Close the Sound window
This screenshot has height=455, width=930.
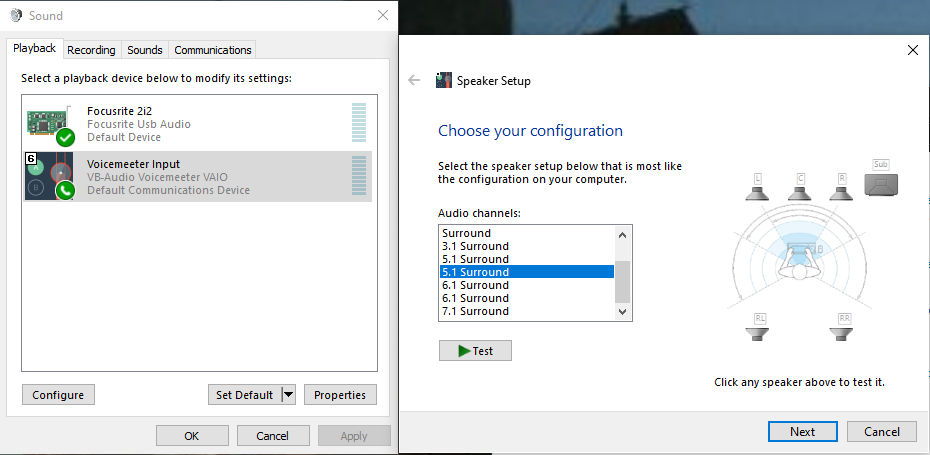pos(383,15)
